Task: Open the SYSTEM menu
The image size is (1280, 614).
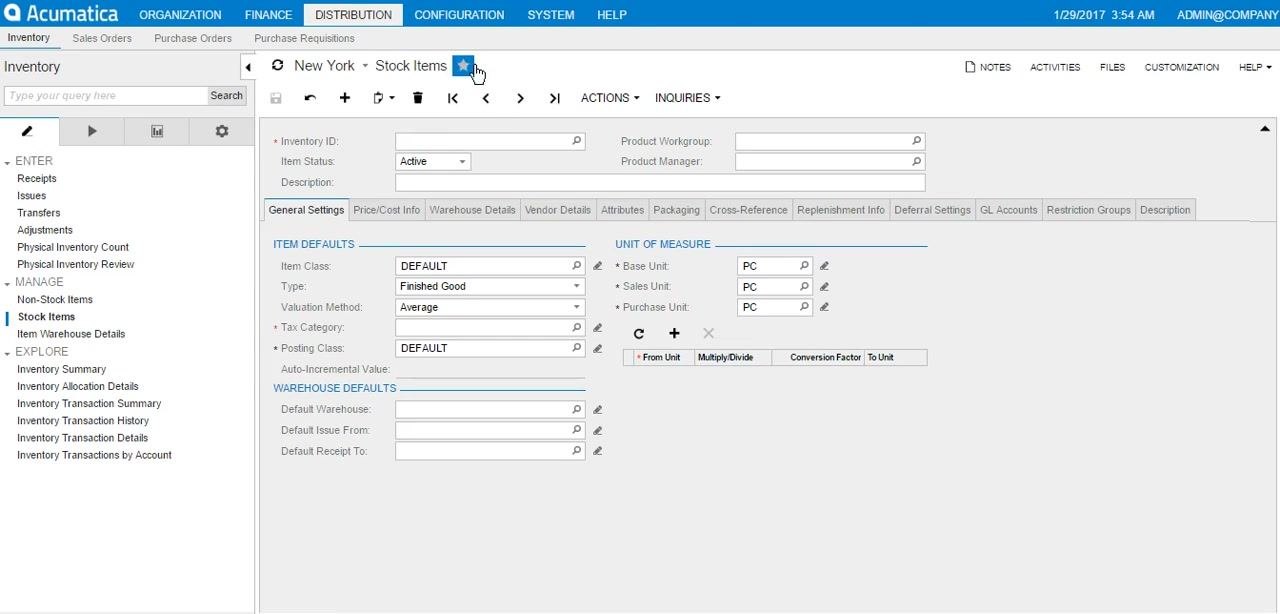Action: click(x=551, y=15)
